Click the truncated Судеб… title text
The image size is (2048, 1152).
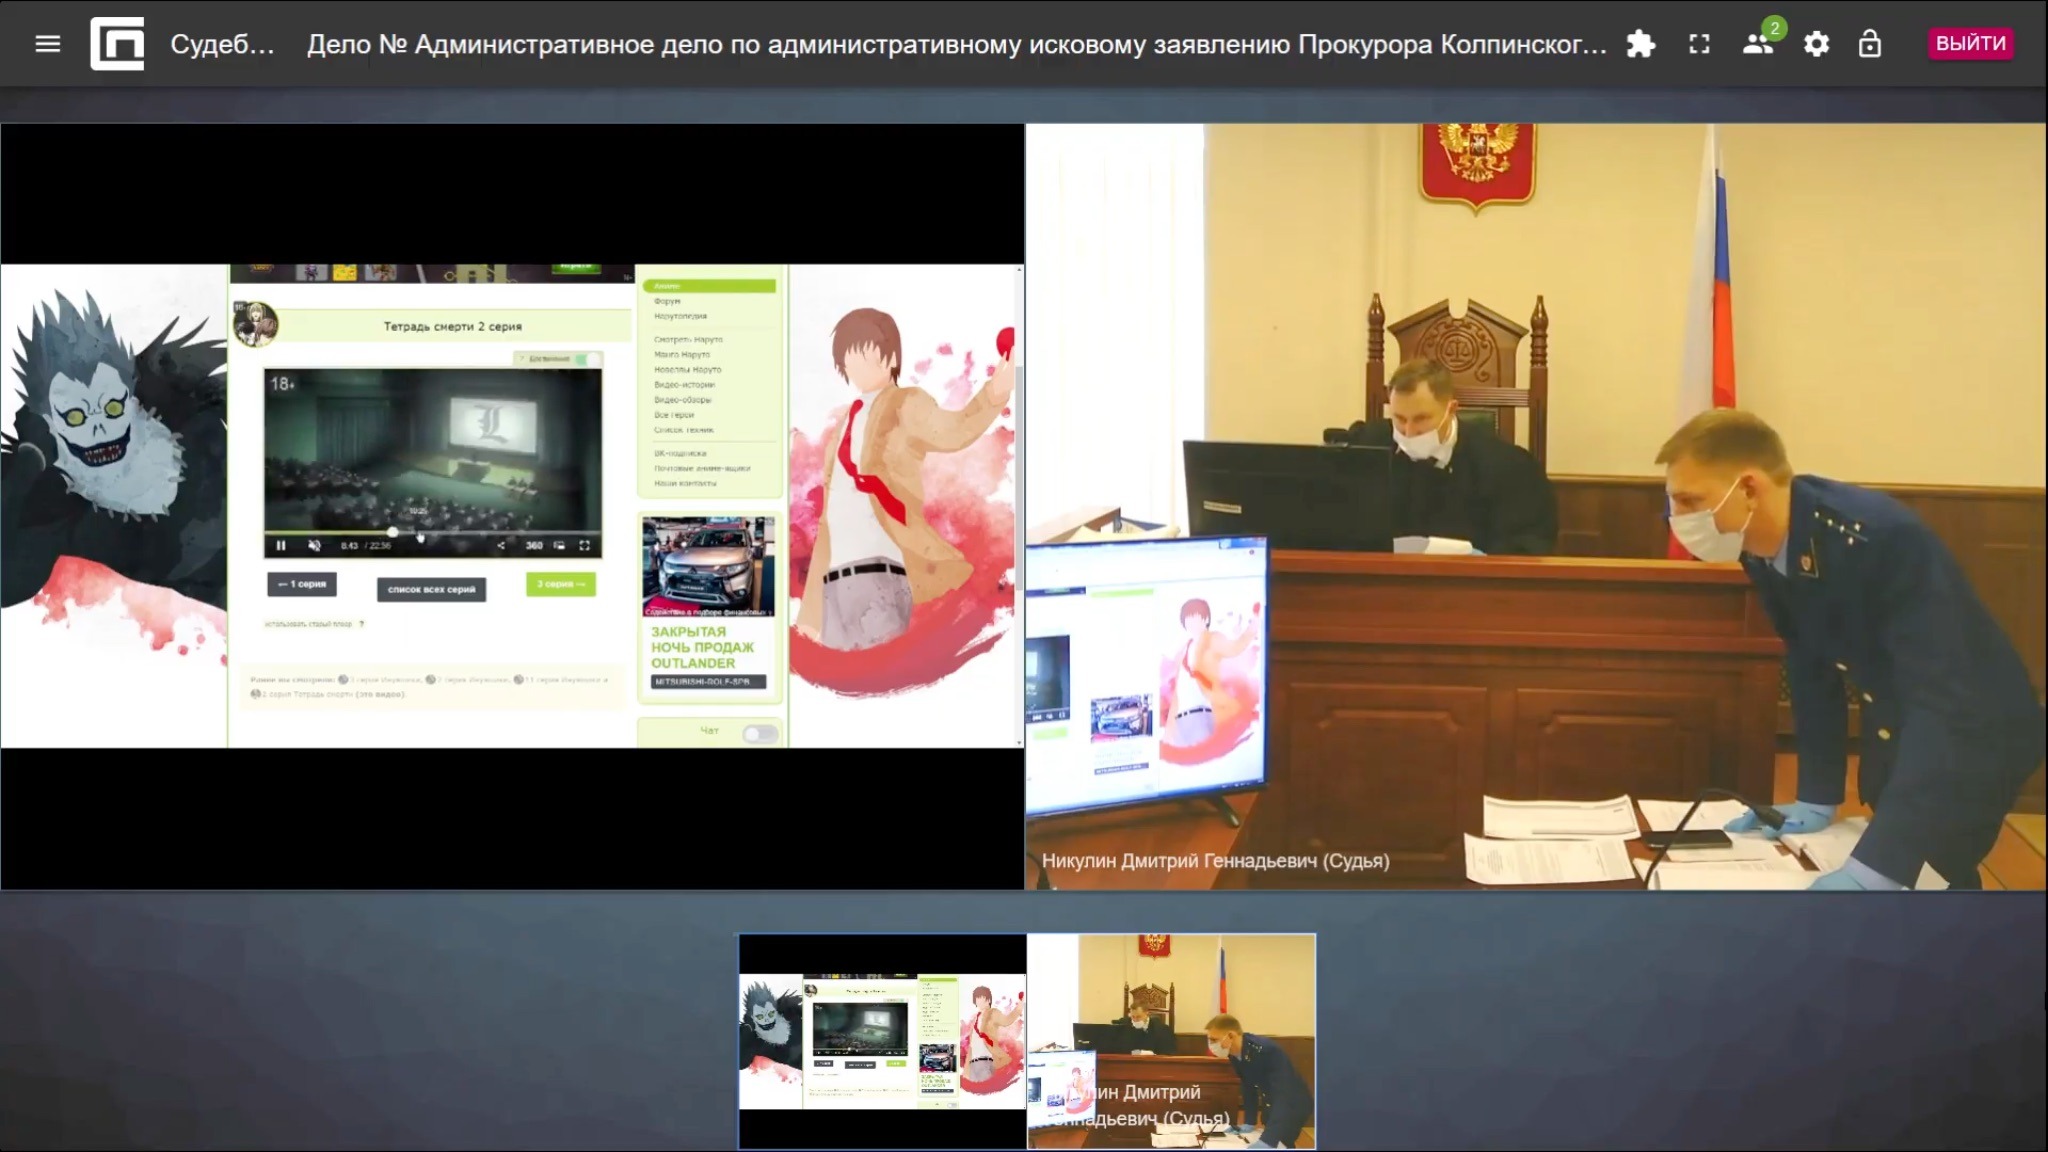(222, 44)
